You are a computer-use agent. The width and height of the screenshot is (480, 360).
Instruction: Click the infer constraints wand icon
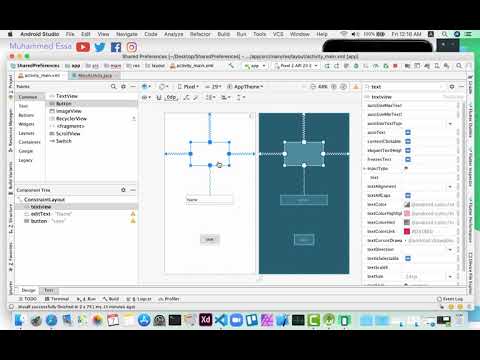[196, 97]
